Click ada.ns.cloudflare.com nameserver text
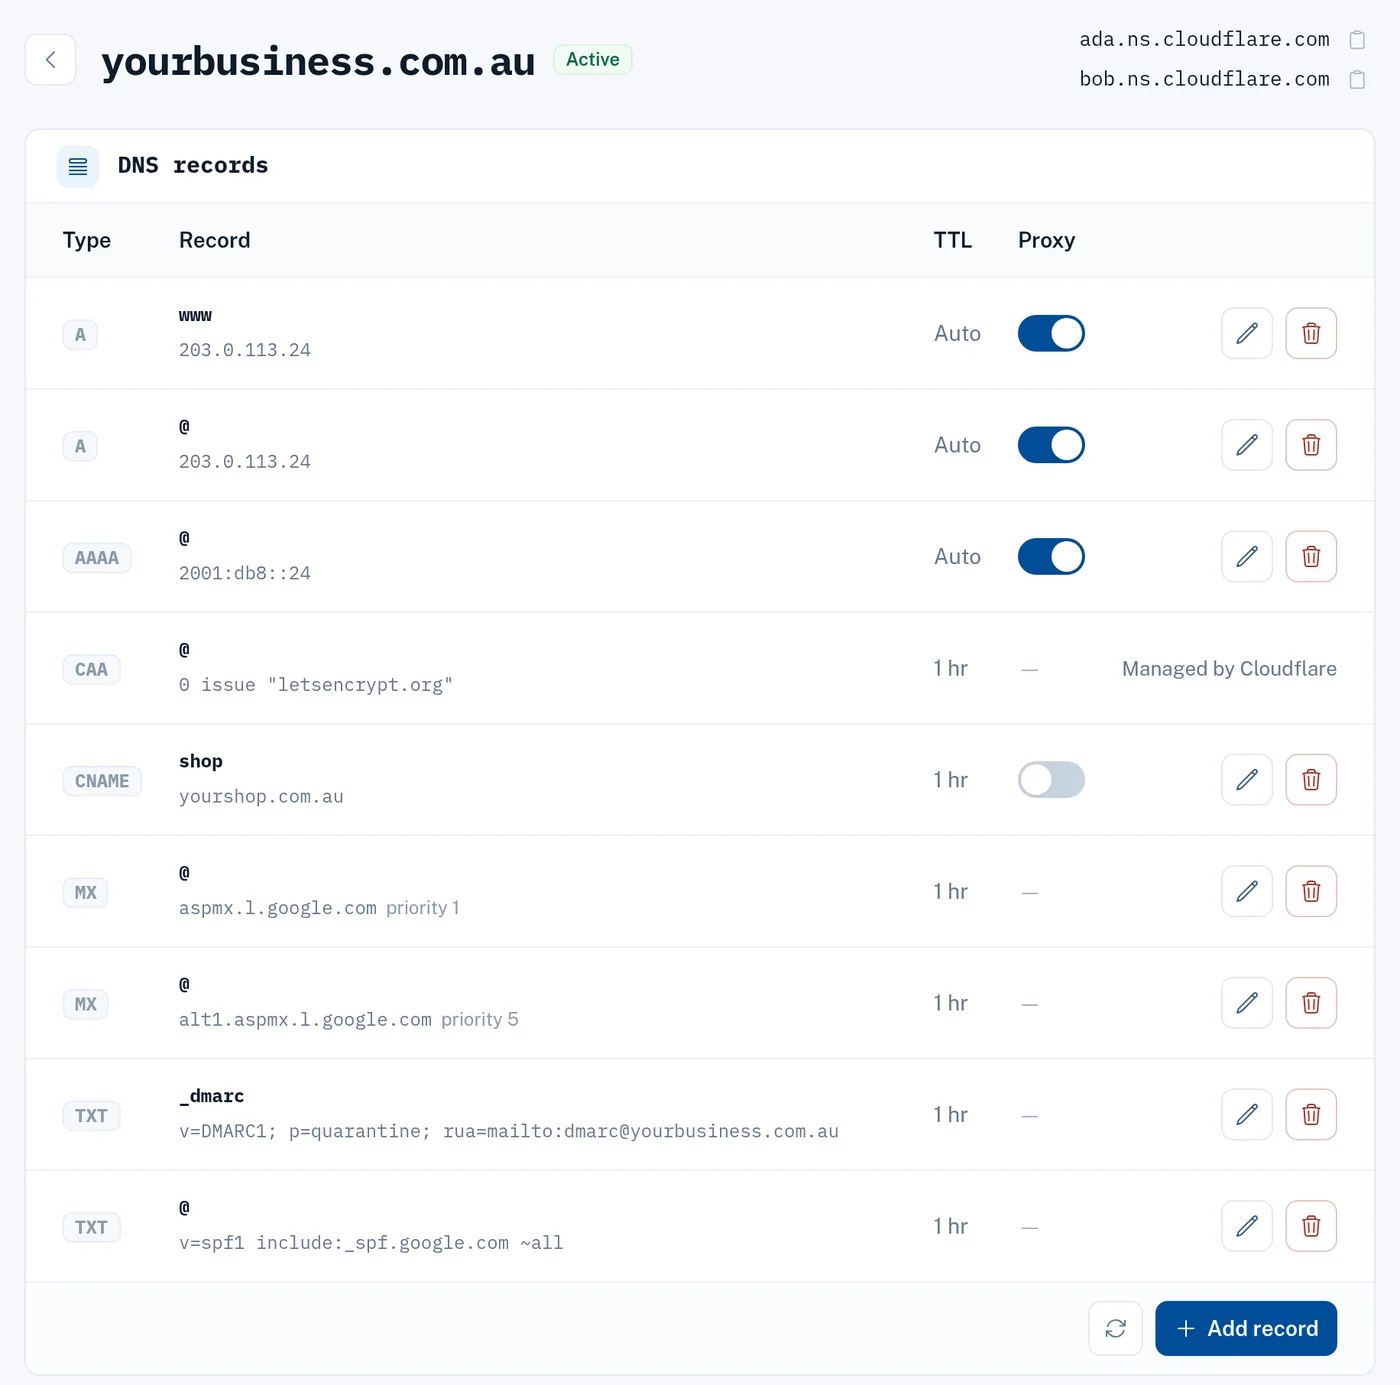The height and width of the screenshot is (1385, 1400). [x=1205, y=40]
